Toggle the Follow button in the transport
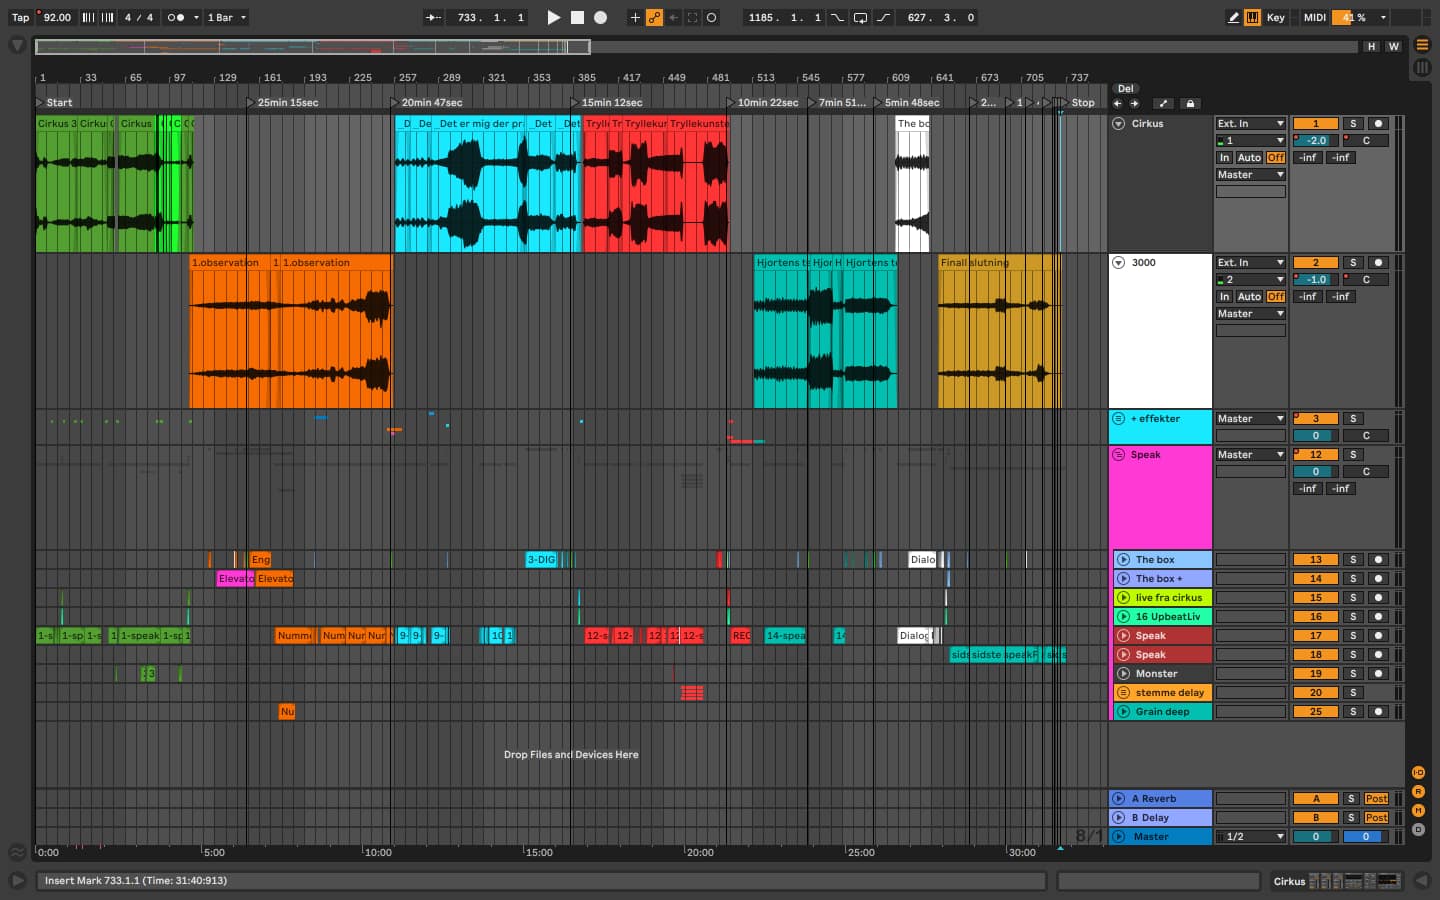The width and height of the screenshot is (1440, 900). (x=433, y=17)
